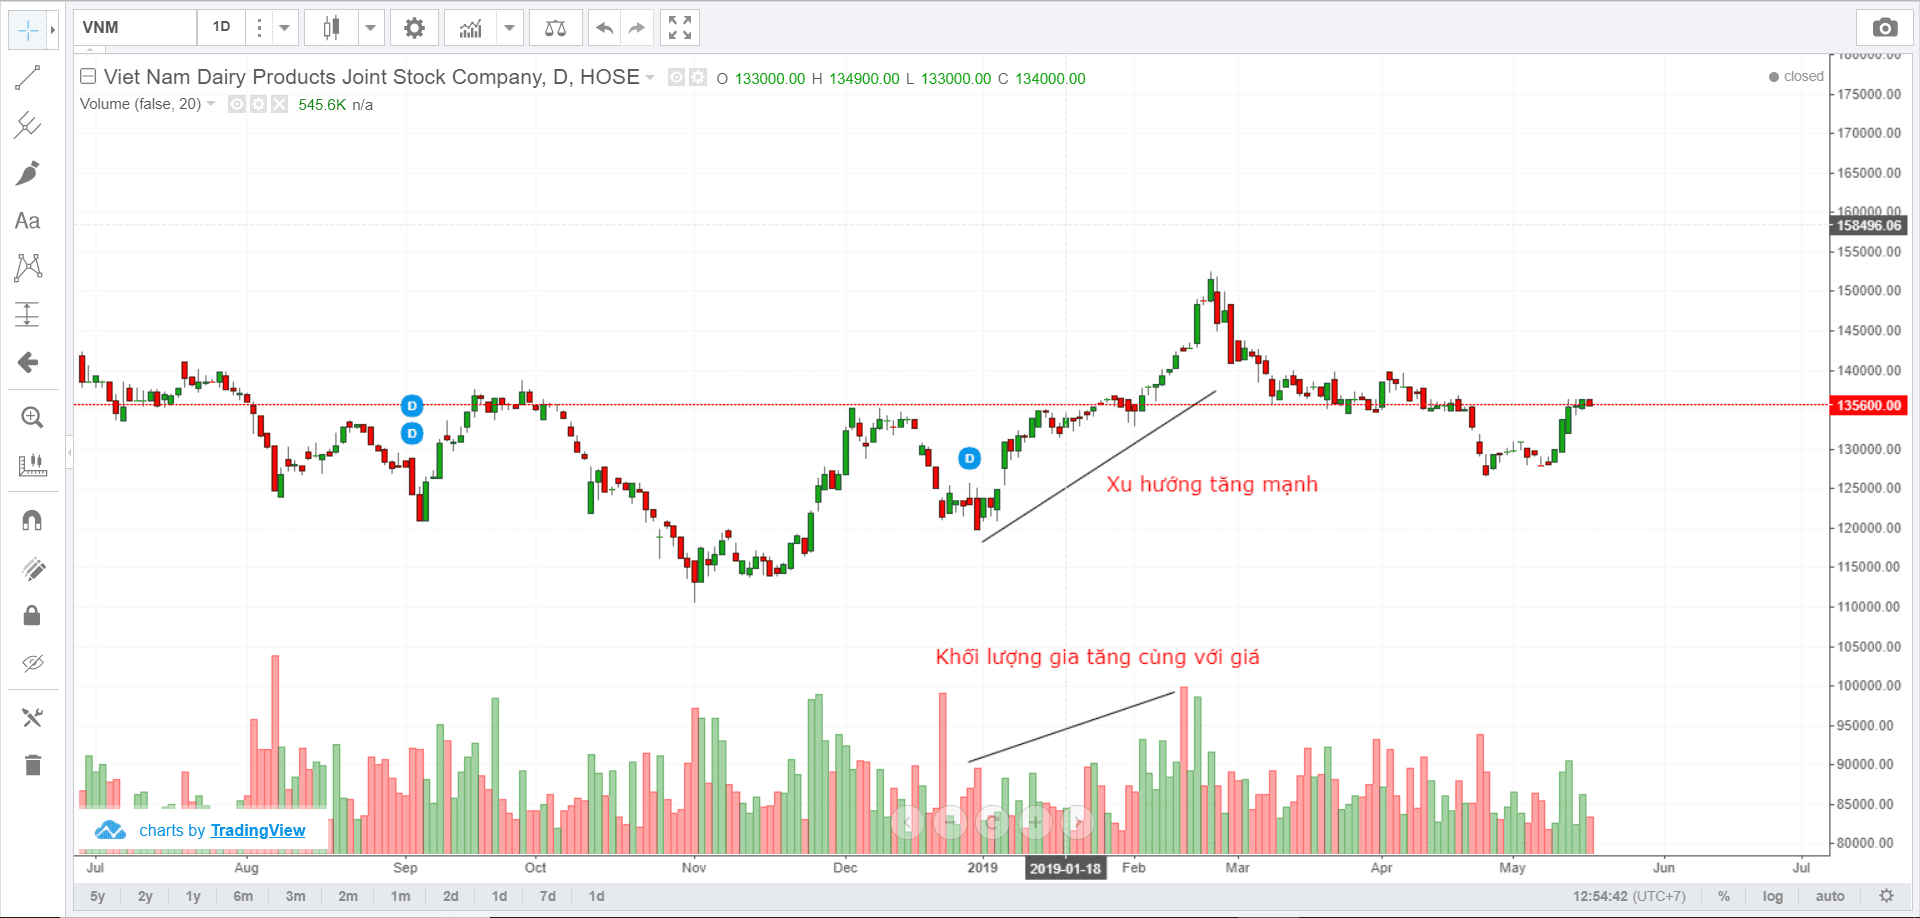Toggle stay-in-drawing-mode pencil
1920x918 pixels.
(32, 569)
